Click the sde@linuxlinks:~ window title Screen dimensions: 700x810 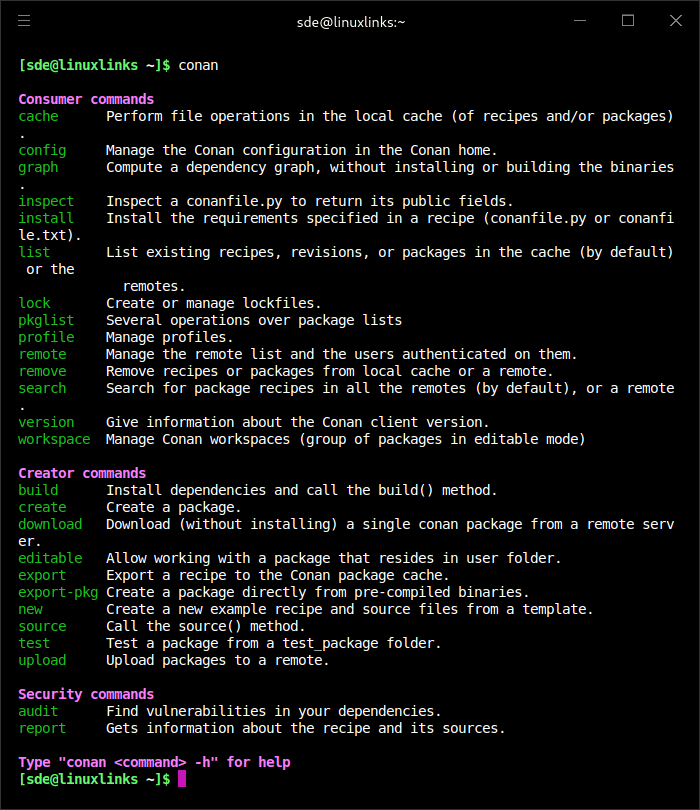pyautogui.click(x=350, y=21)
